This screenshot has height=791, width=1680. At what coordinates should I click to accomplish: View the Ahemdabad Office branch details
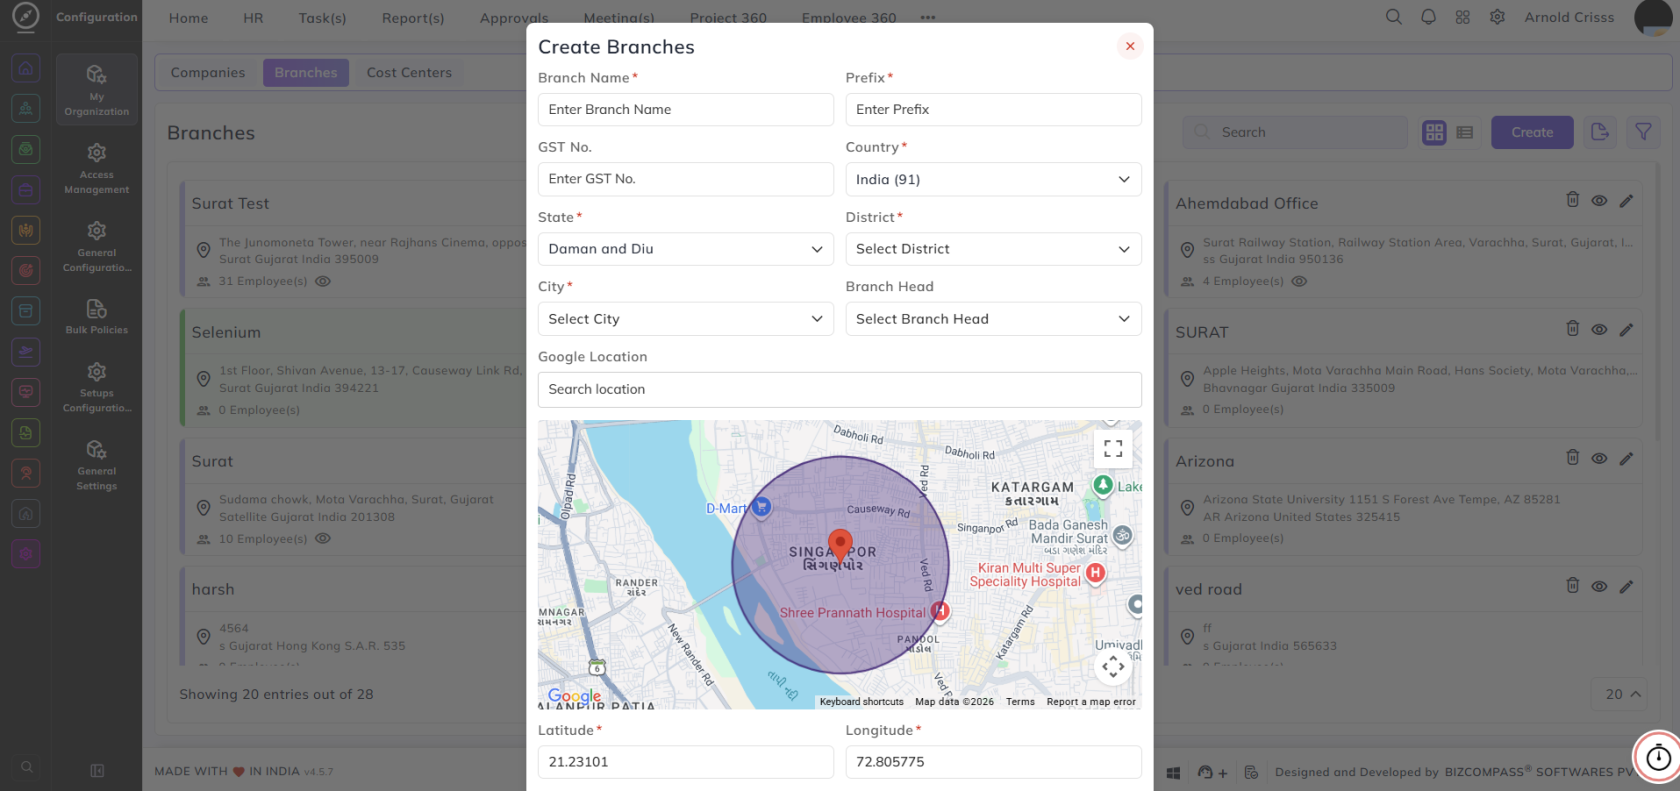pyautogui.click(x=1599, y=201)
